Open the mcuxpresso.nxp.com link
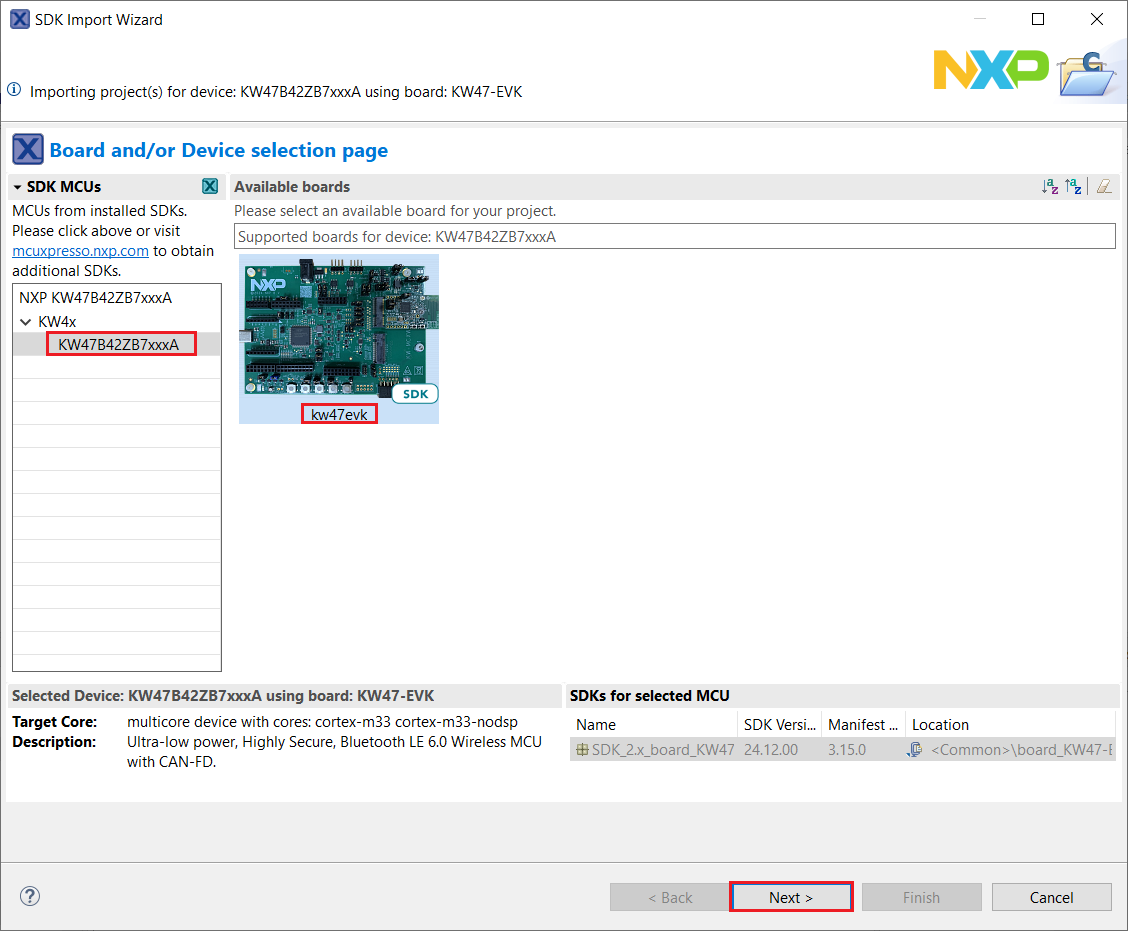This screenshot has width=1128, height=931. click(x=80, y=251)
